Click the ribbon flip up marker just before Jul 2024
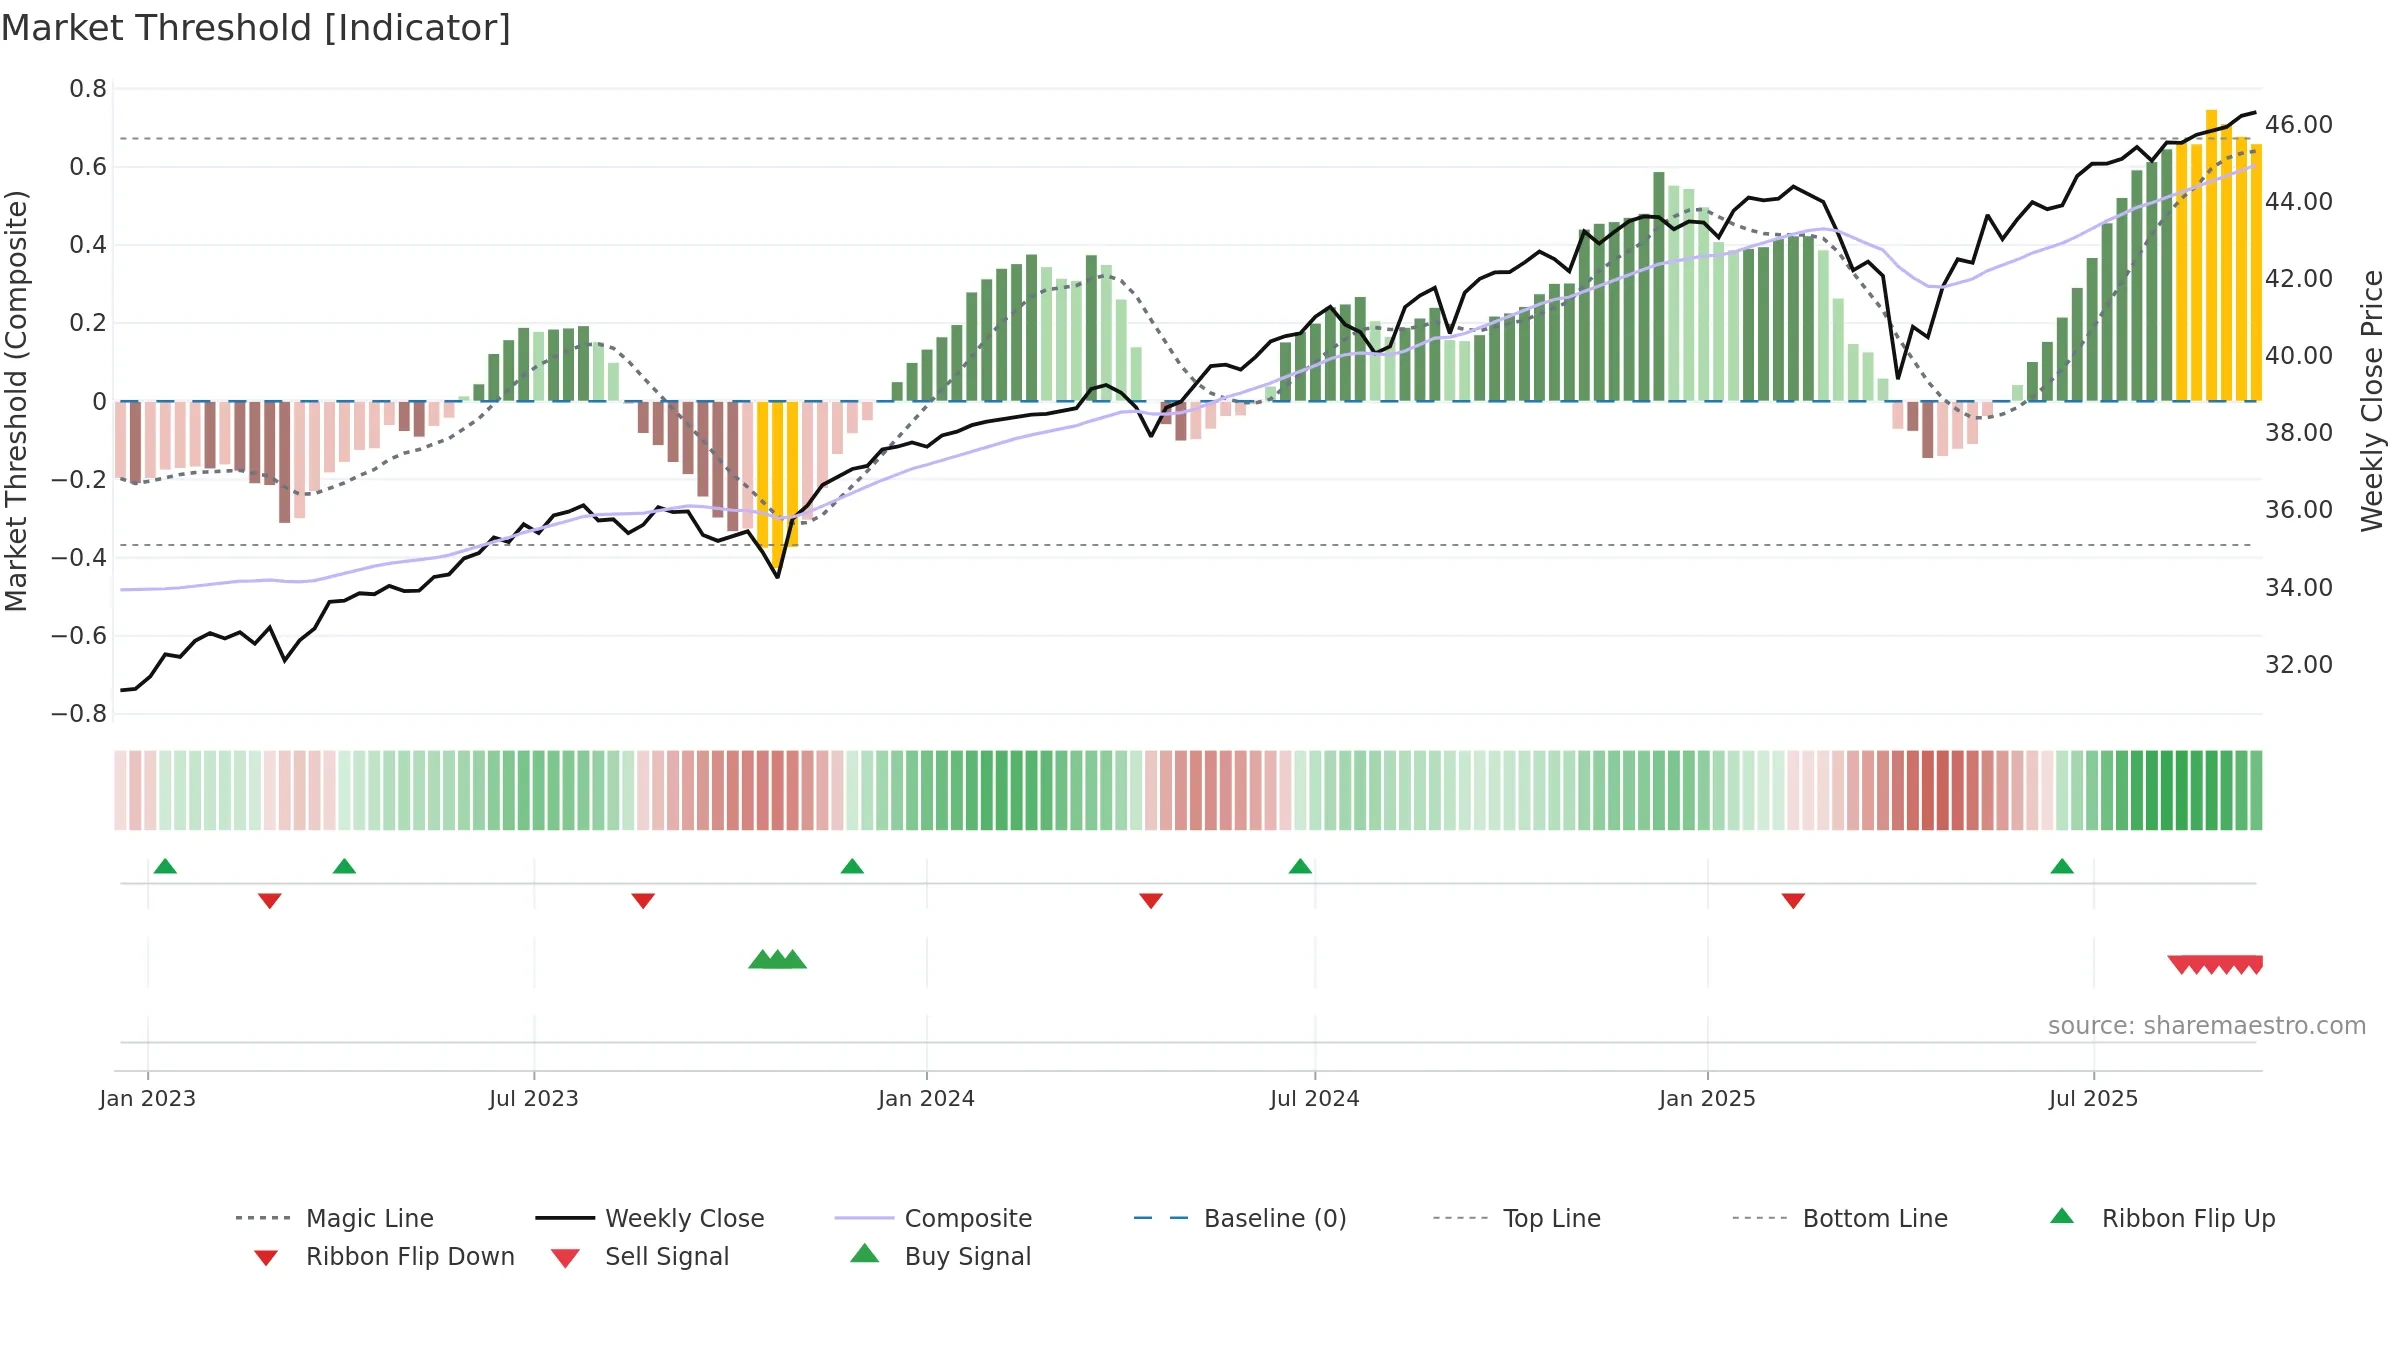Screen dimensions: 2400x1350 [x=1300, y=866]
